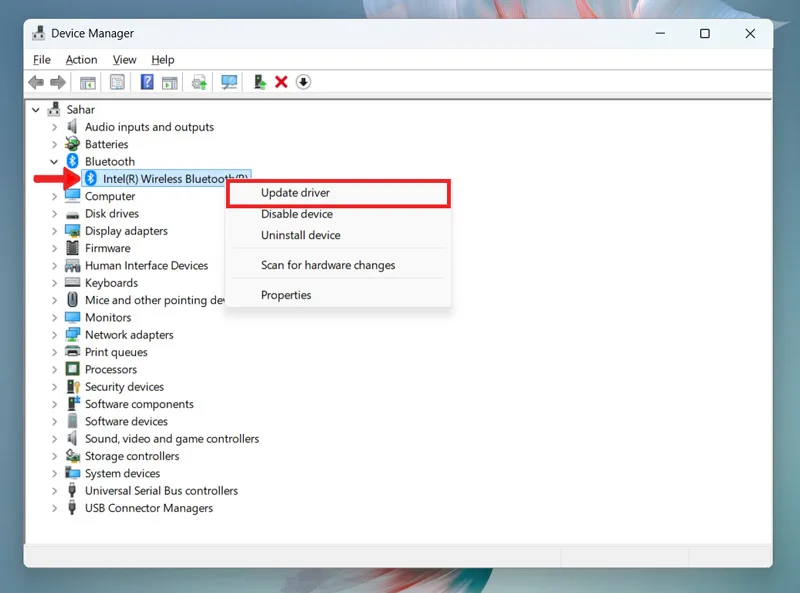
Task: Collapse the Sahar computer root node
Action: coord(36,110)
